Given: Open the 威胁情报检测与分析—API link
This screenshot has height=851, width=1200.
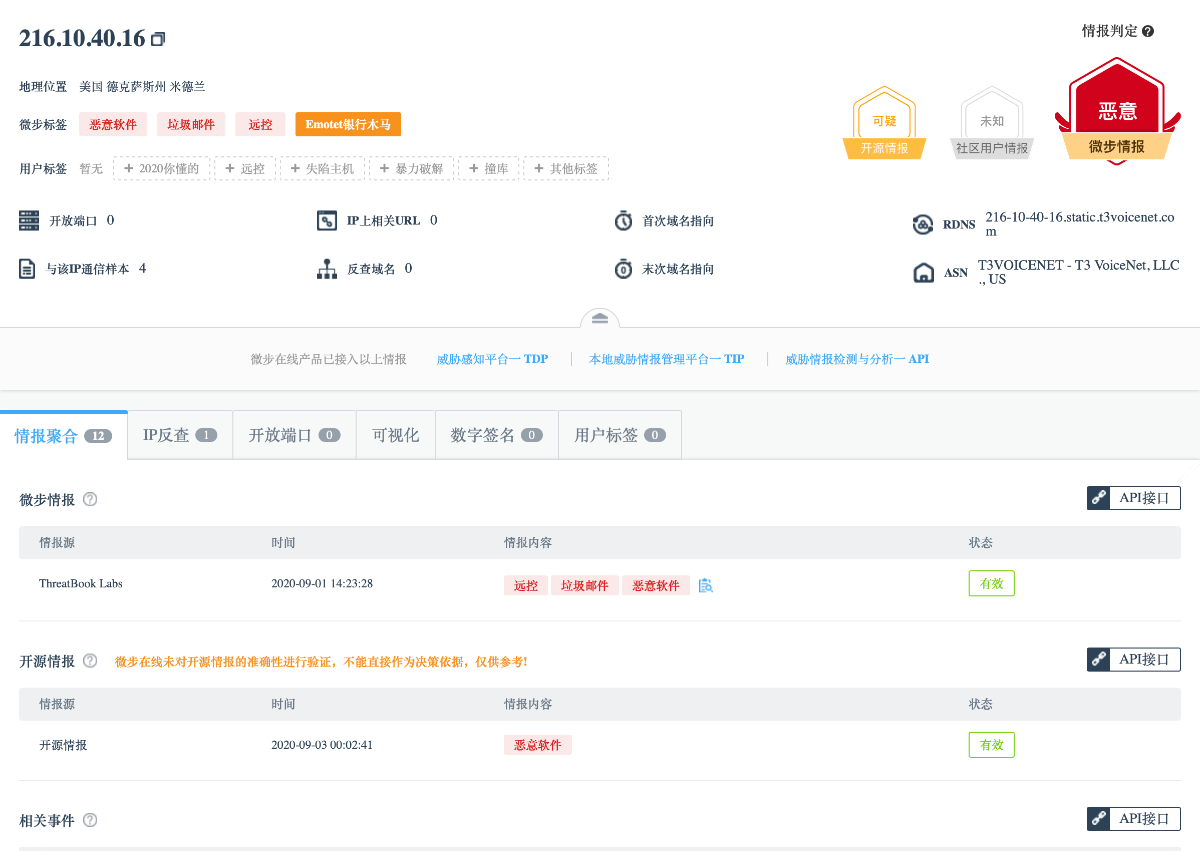Looking at the screenshot, I should 857,359.
